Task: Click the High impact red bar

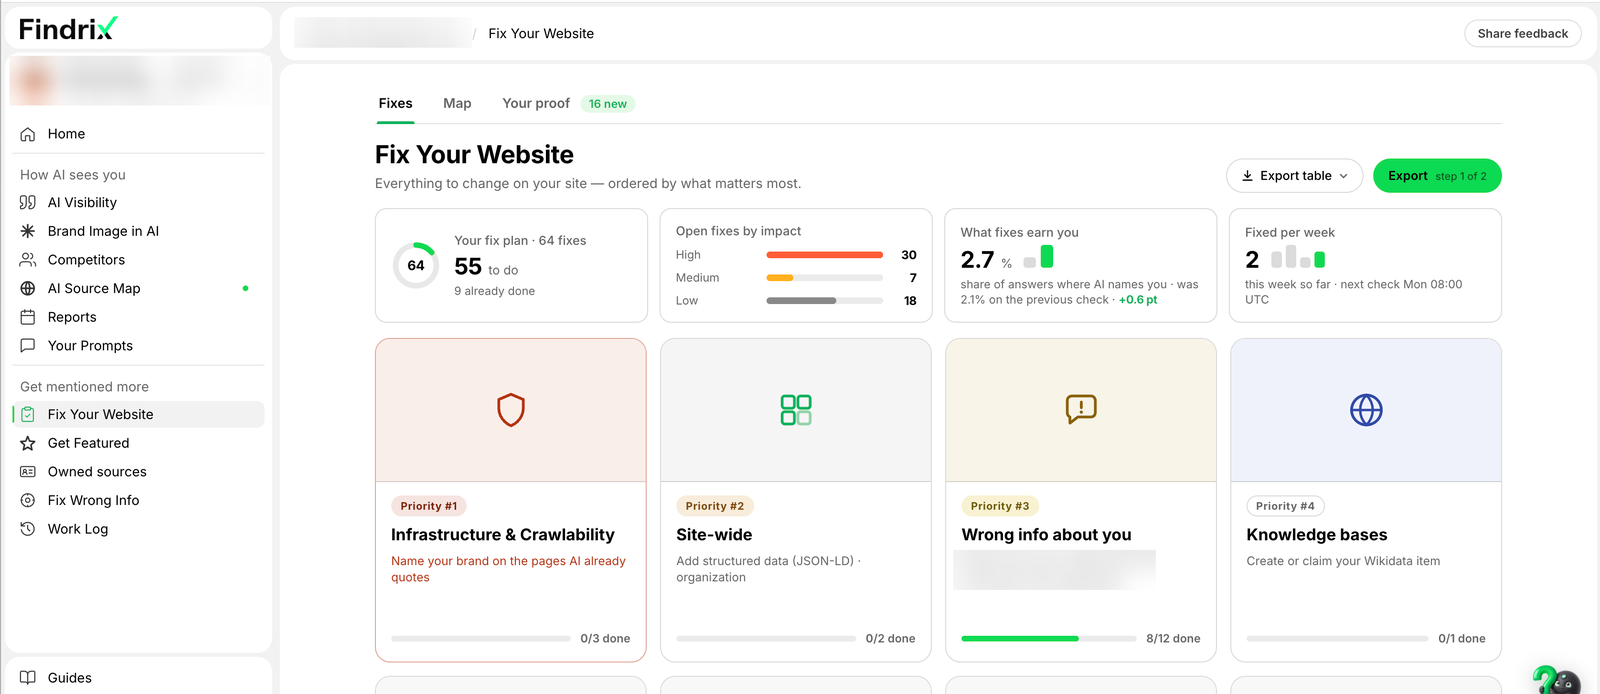Action: (824, 255)
